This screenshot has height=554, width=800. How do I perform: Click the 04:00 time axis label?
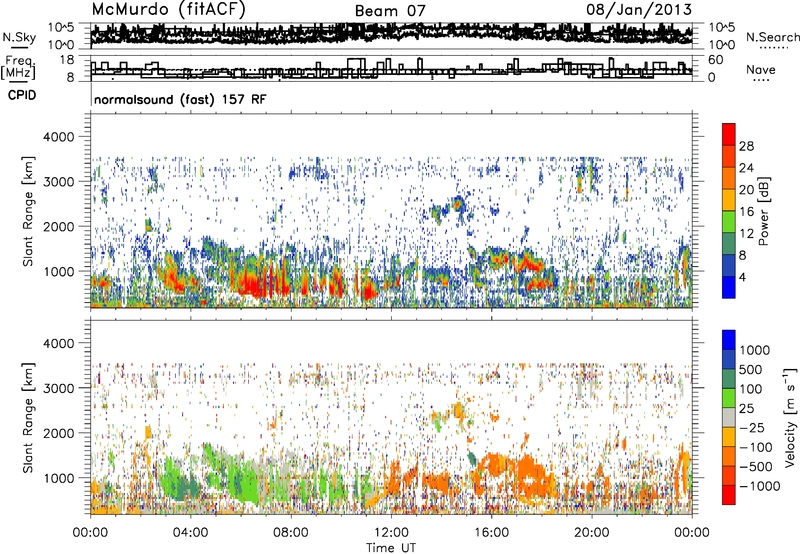pyautogui.click(x=190, y=533)
